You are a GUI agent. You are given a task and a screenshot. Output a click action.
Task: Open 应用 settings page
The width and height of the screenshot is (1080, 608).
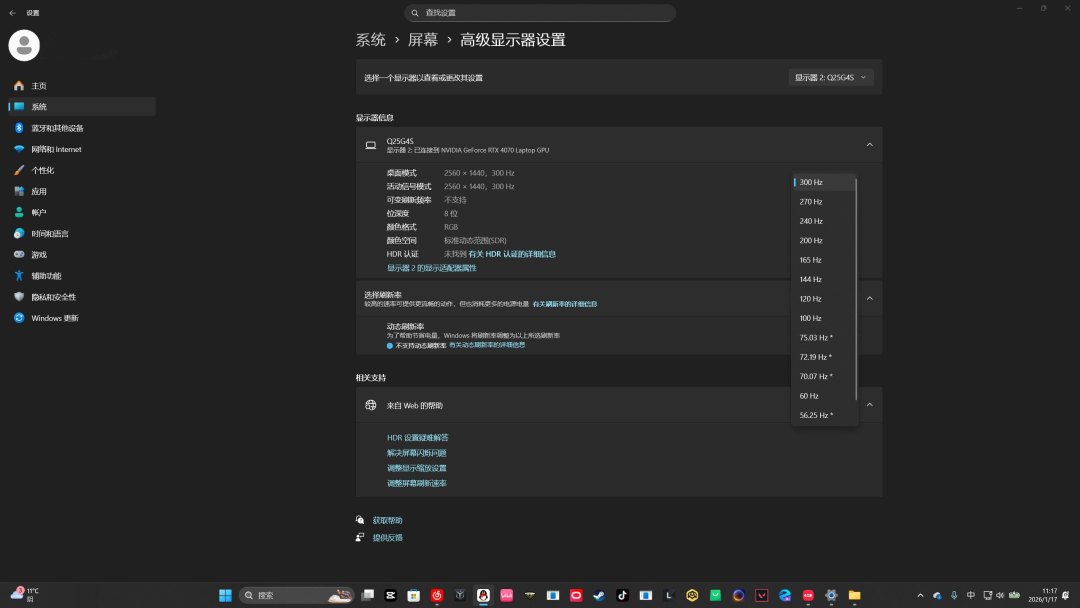coord(81,191)
